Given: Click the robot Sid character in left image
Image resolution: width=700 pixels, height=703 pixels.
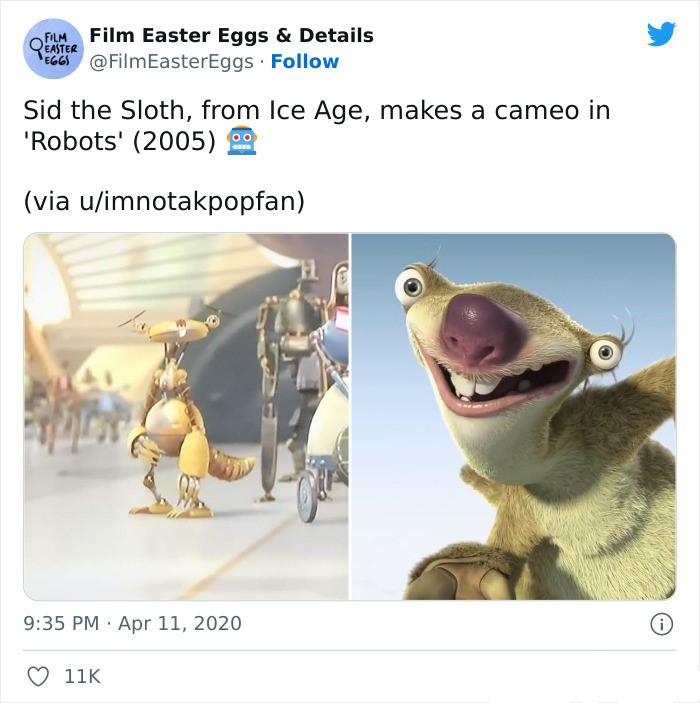Looking at the screenshot, I should click(183, 415).
